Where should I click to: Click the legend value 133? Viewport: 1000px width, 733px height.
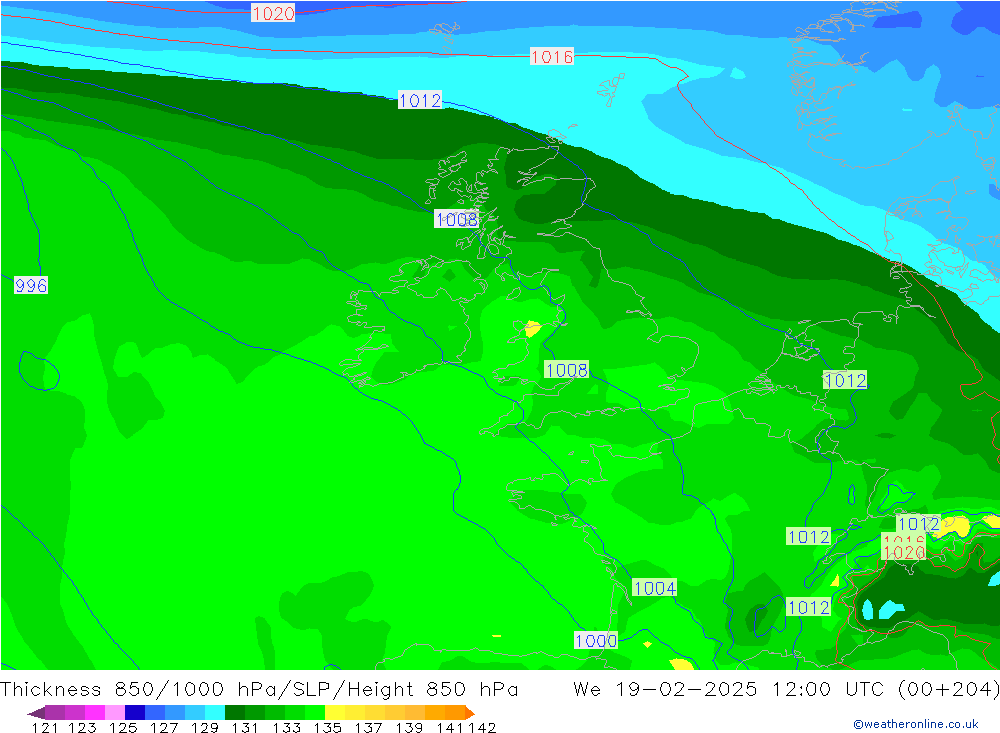pyautogui.click(x=286, y=728)
